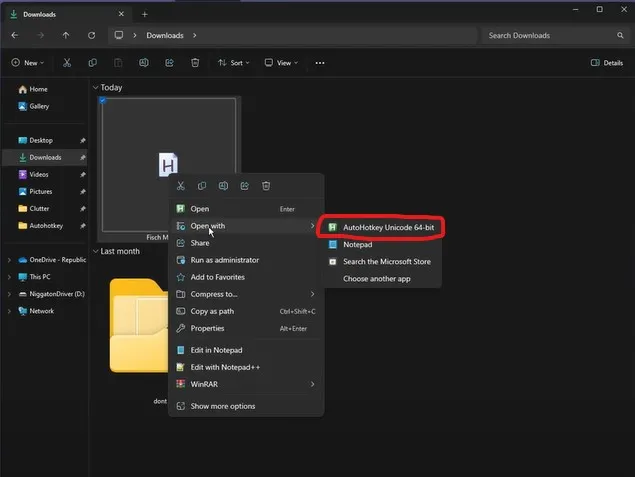The image size is (635, 477).
Task: Open with Notepad from the submenu
Action: (382, 245)
